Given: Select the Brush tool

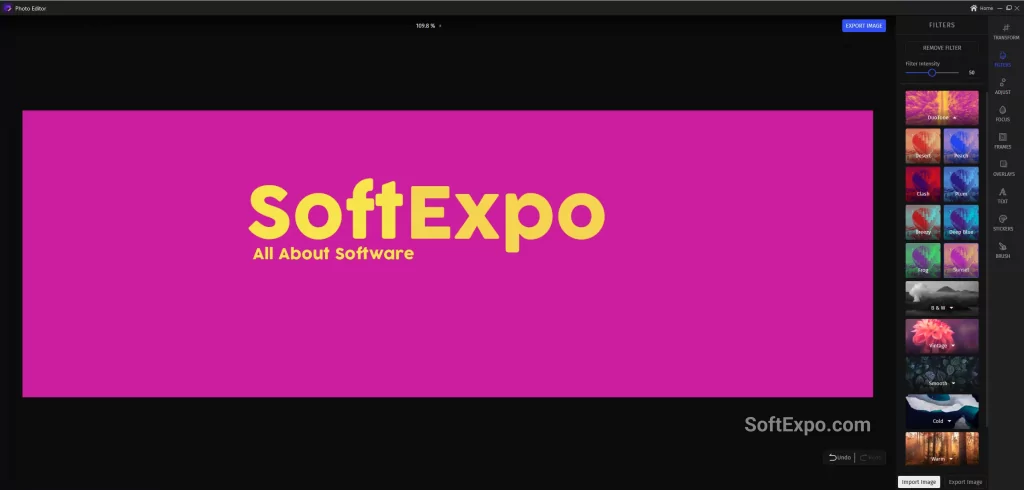Looking at the screenshot, I should 1002,249.
